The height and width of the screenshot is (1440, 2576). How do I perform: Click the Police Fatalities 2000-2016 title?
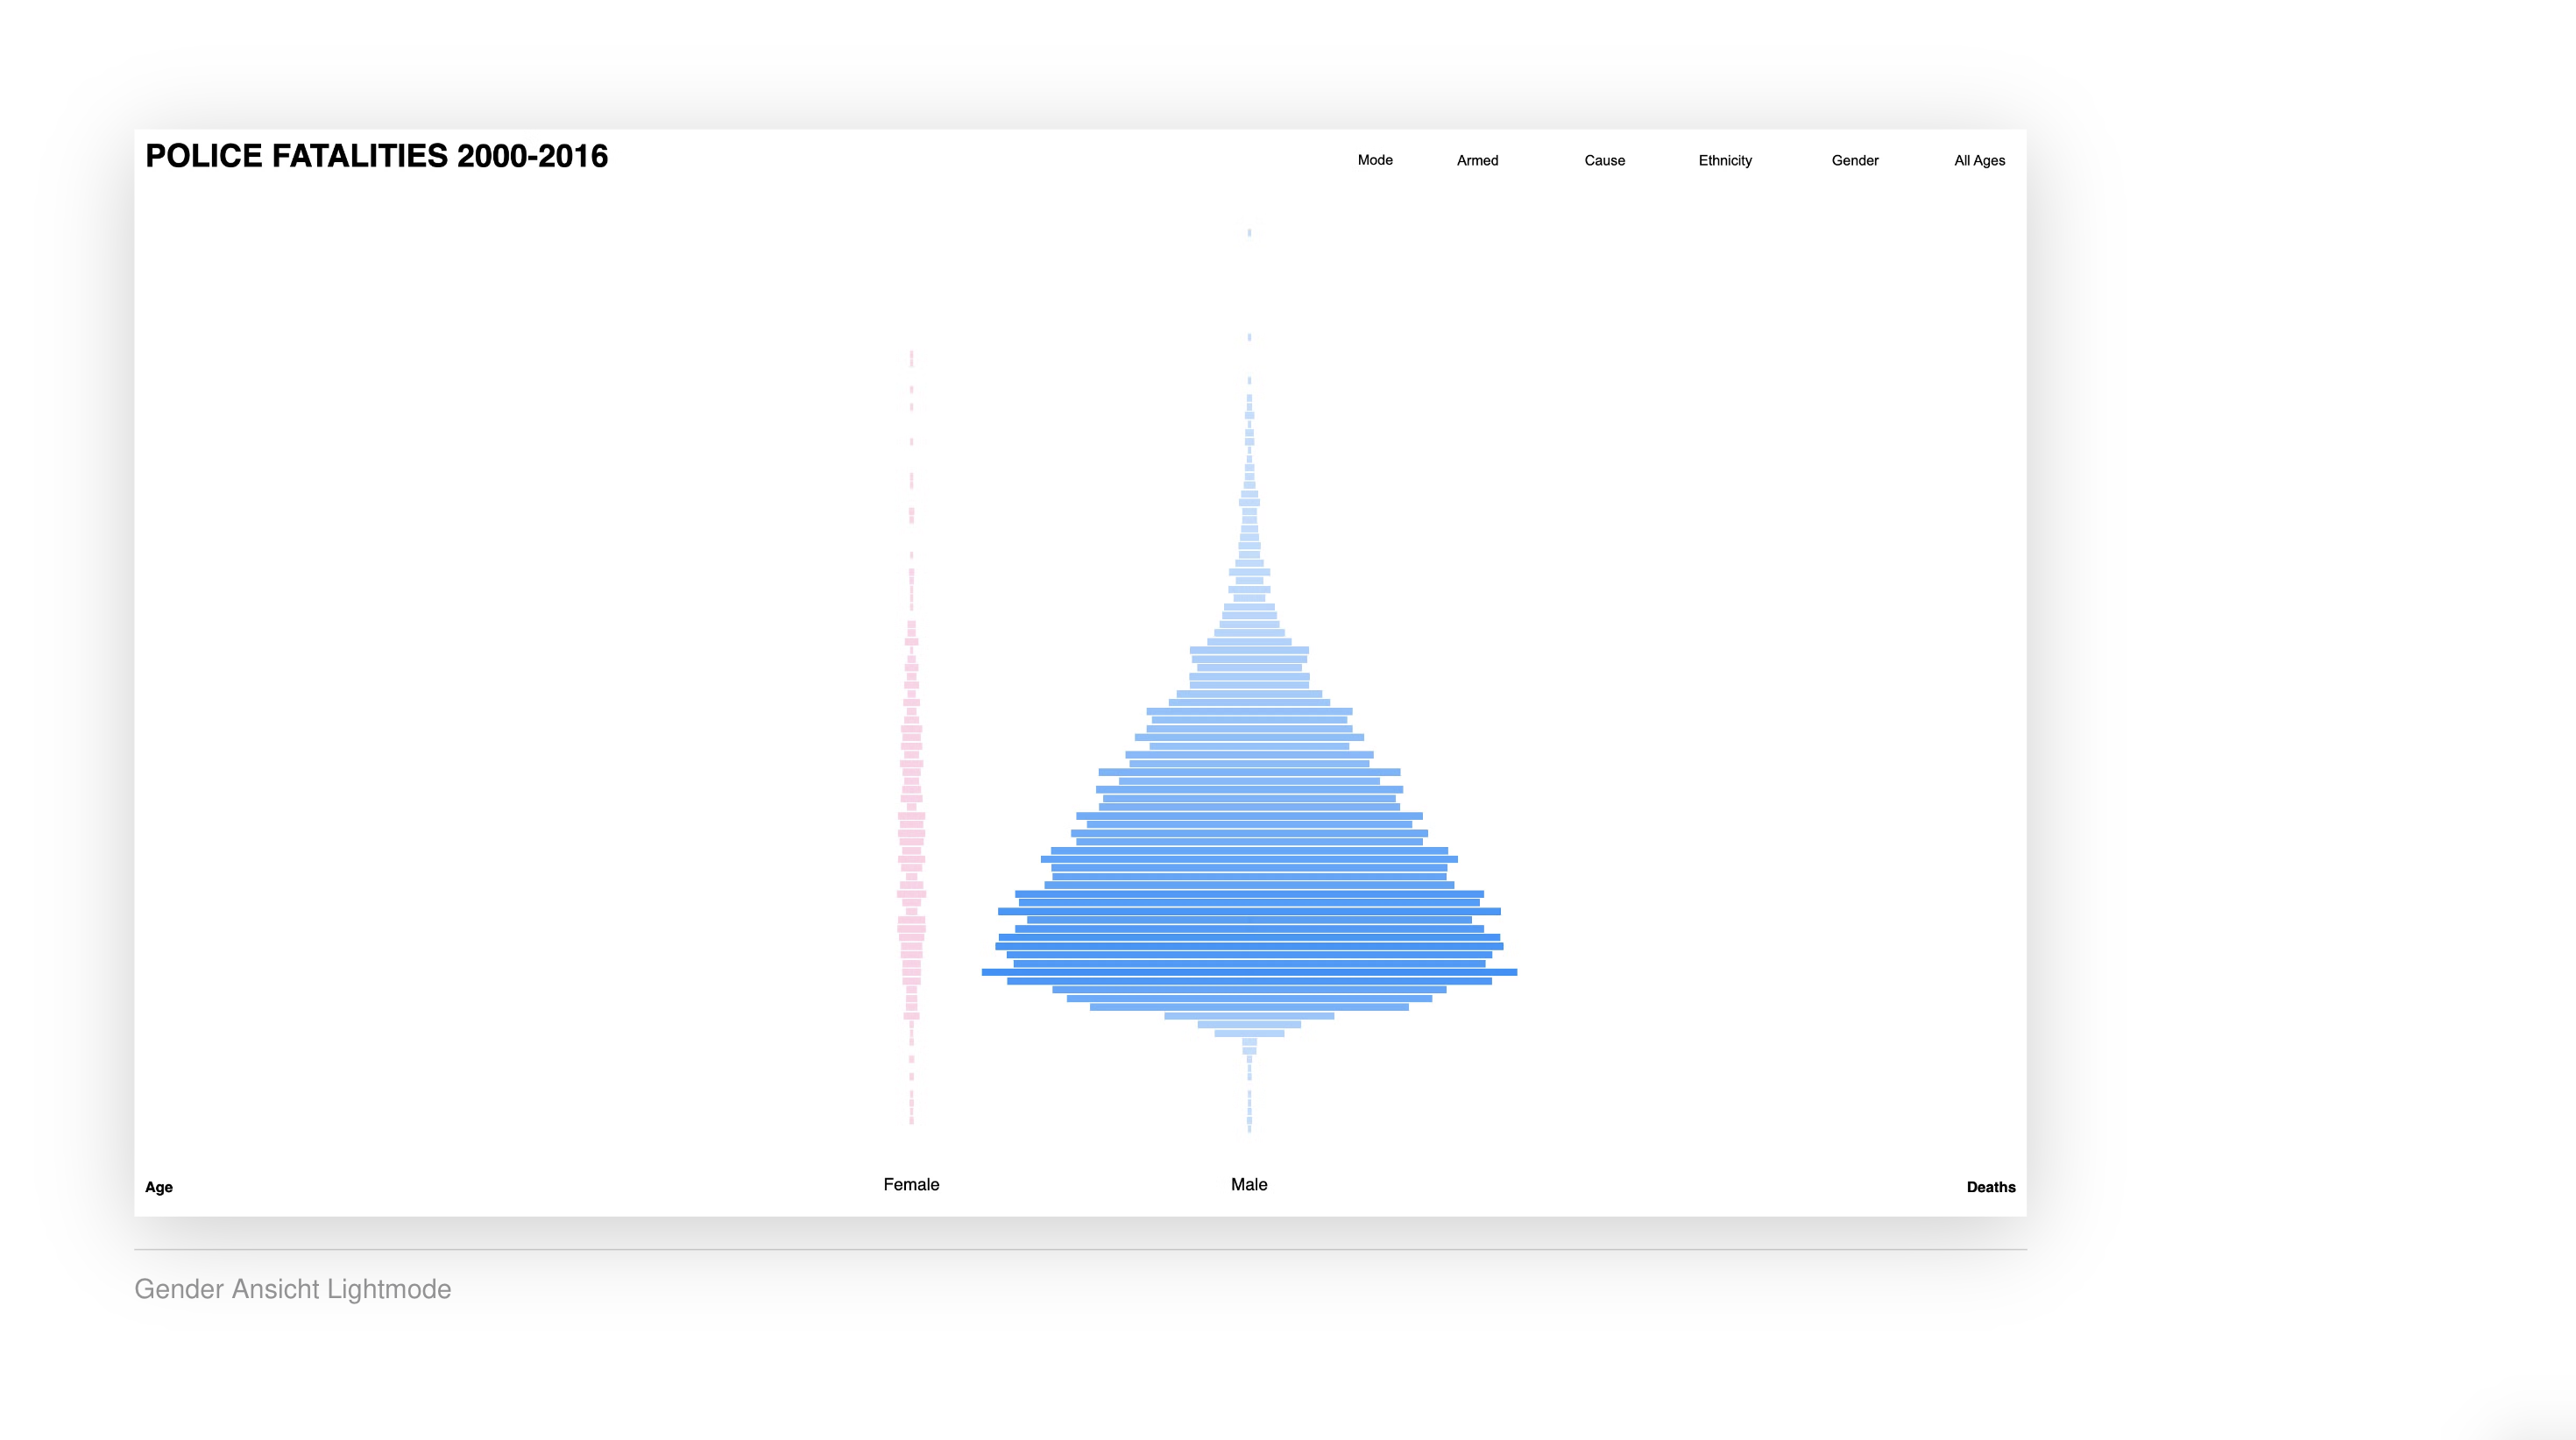click(376, 156)
